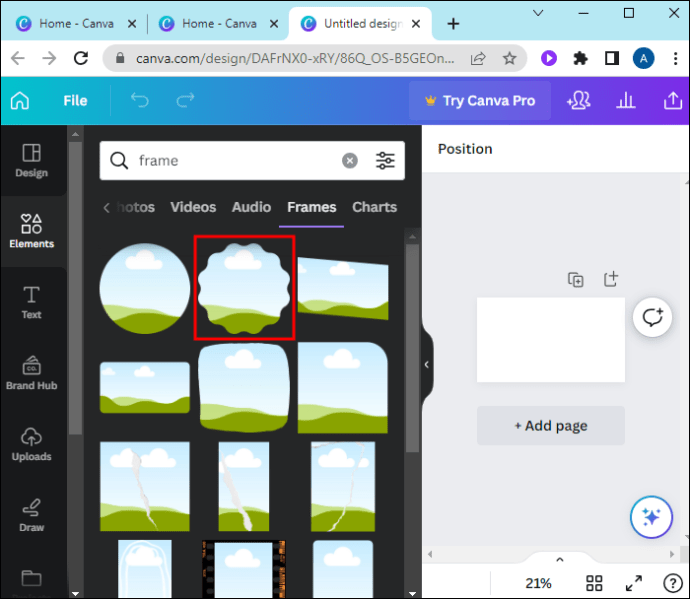Open the Uploads panel
690x599 pixels.
[32, 444]
